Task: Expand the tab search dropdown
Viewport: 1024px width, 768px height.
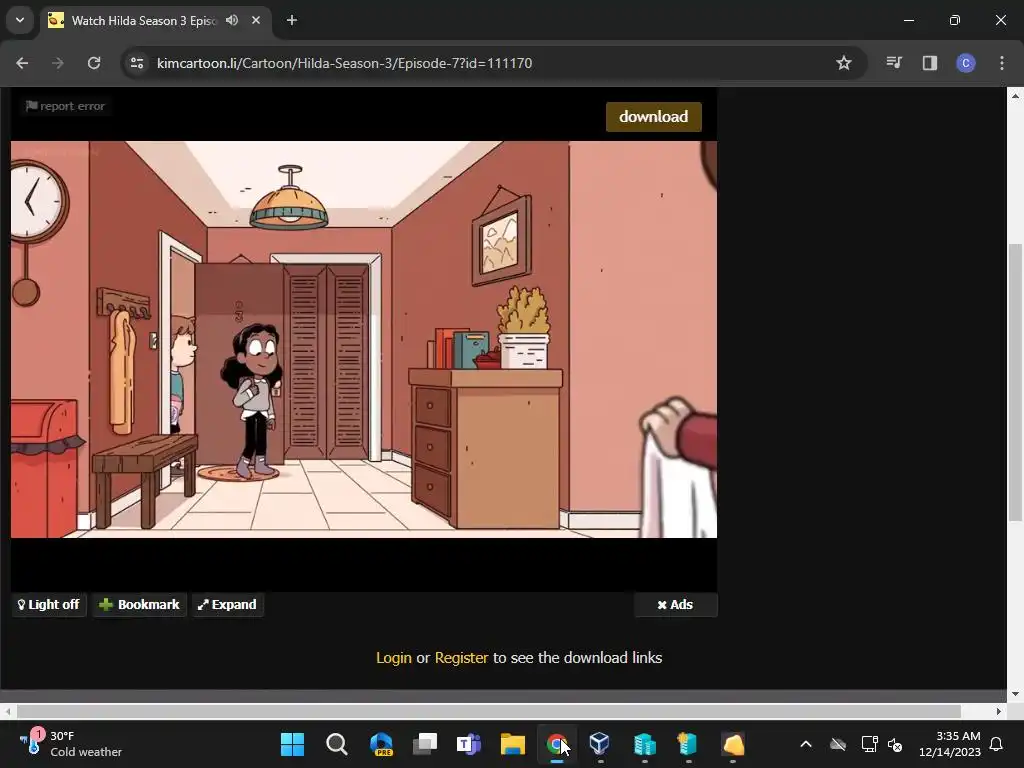Action: tap(20, 20)
